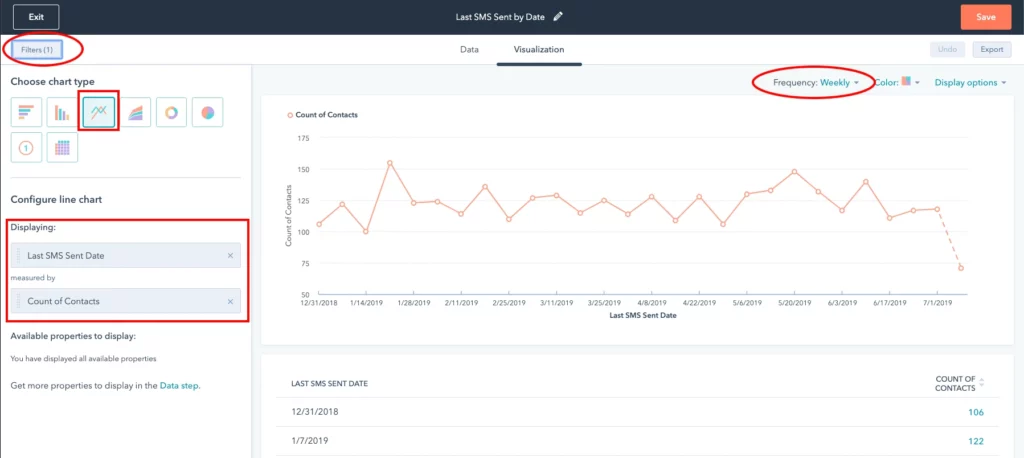Edit the report title with pencil icon
The height and width of the screenshot is (458, 1024).
(558, 17)
